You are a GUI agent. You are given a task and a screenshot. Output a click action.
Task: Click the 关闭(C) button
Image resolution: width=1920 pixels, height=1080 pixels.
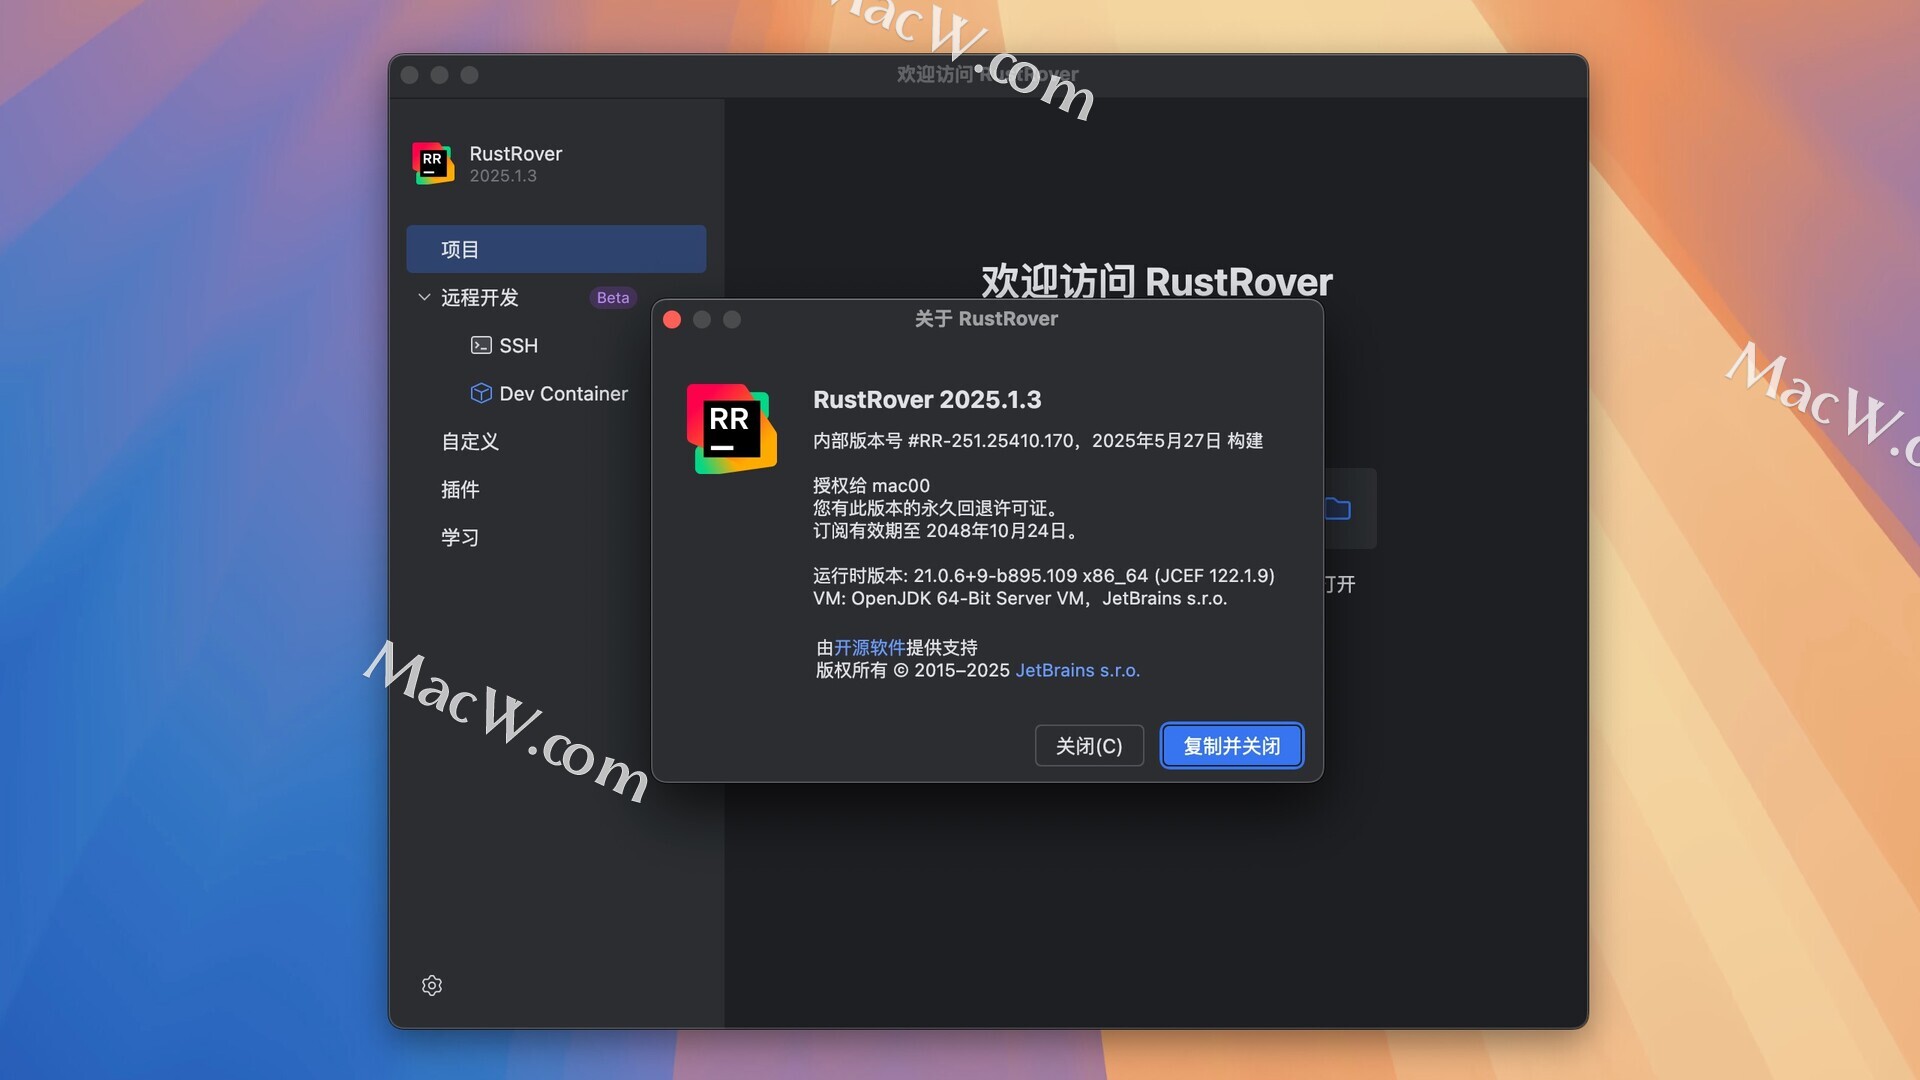1089,746
